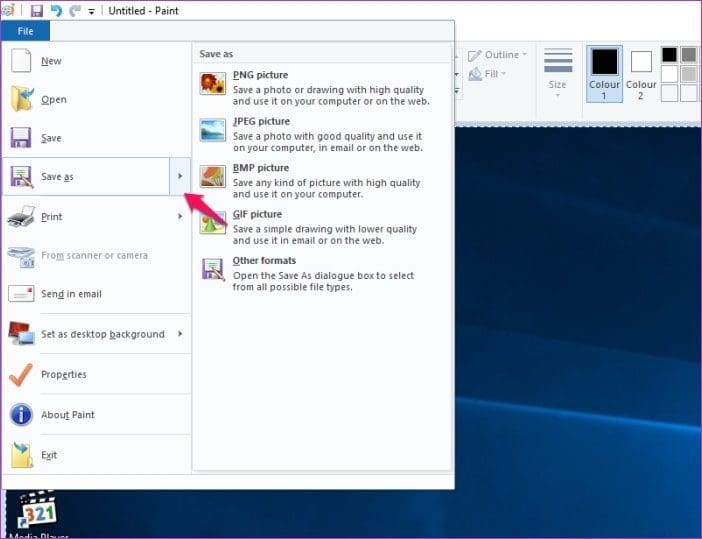Select PNG picture save option

tap(322, 87)
